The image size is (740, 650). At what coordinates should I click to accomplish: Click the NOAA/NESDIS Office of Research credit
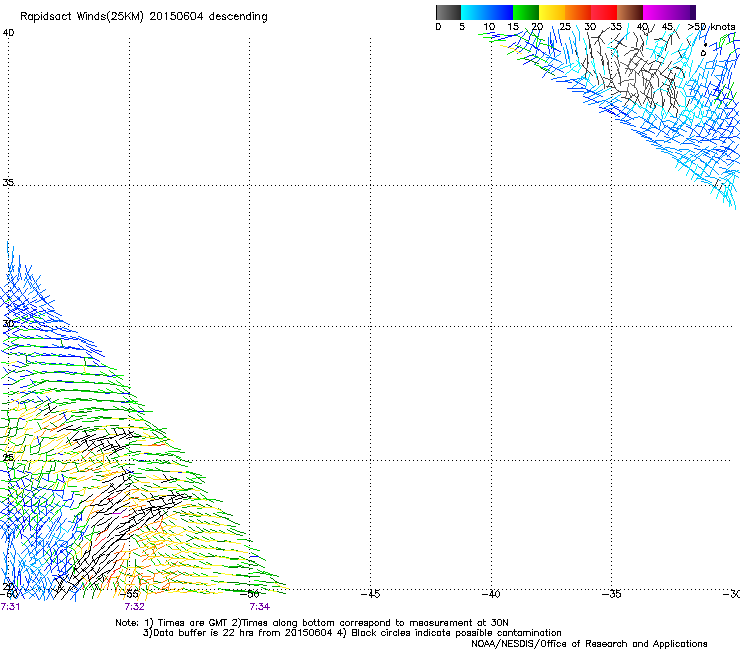point(589,644)
